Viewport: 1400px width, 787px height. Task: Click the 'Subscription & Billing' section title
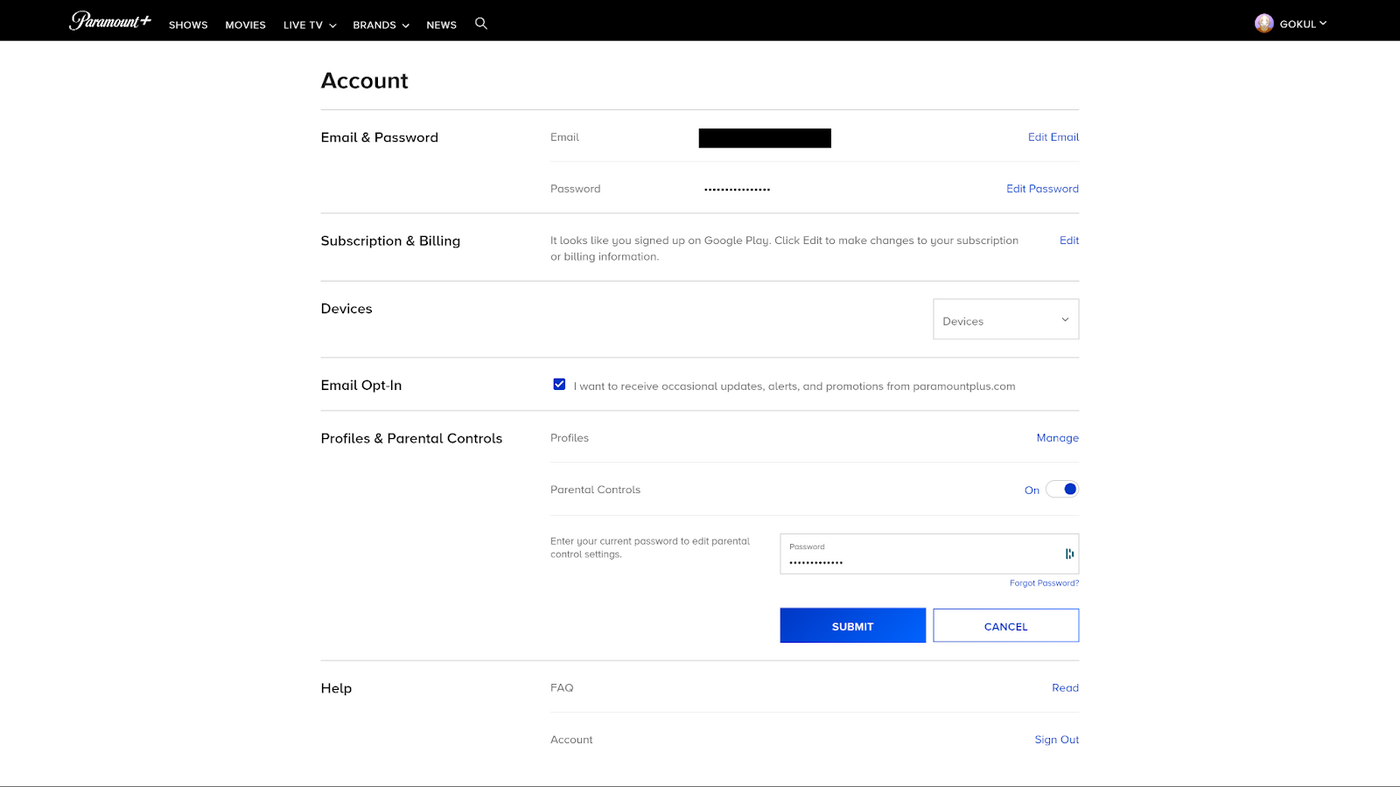point(390,240)
